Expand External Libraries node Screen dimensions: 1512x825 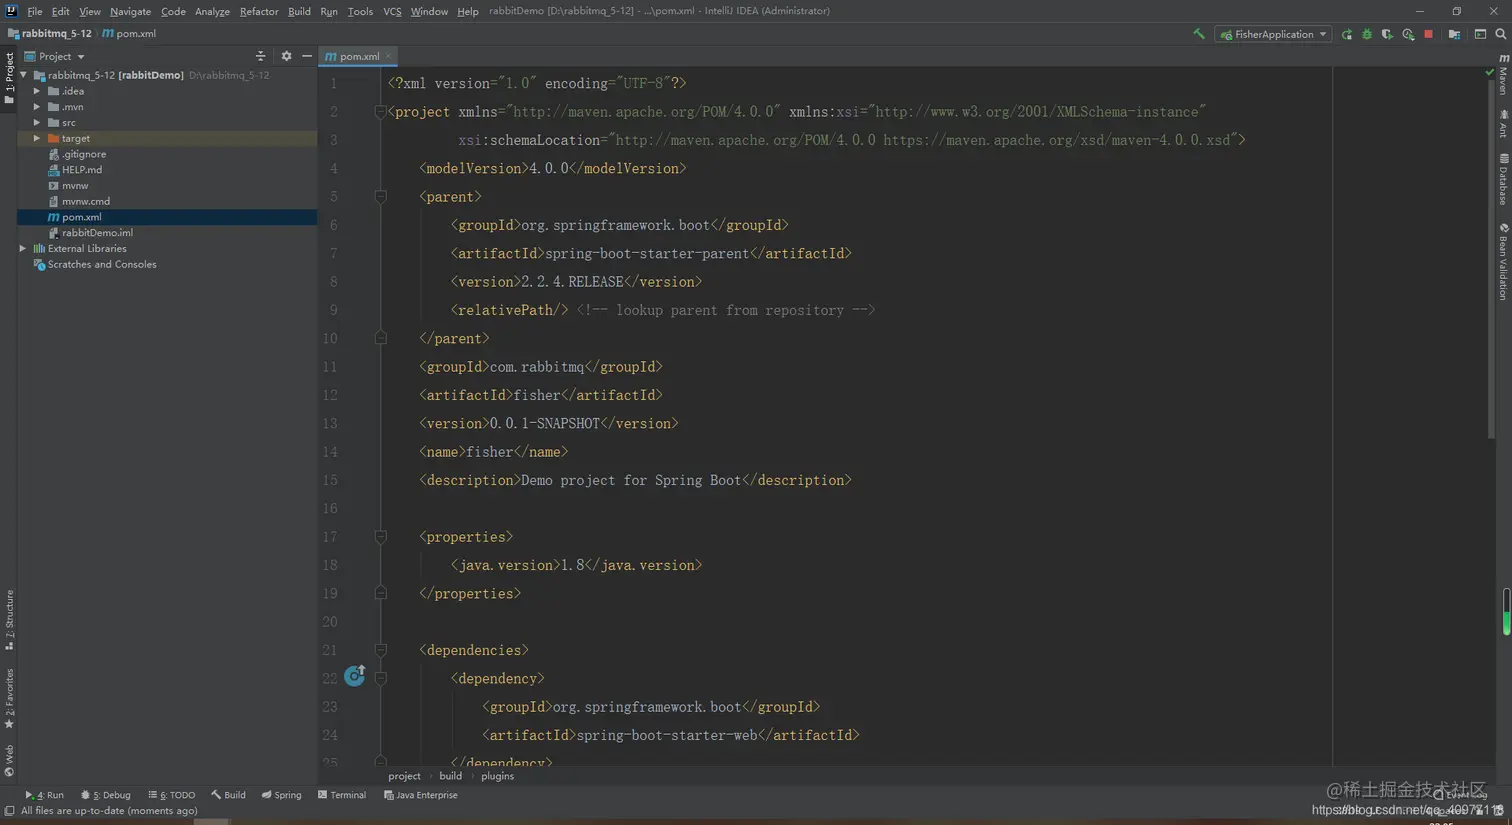point(24,249)
